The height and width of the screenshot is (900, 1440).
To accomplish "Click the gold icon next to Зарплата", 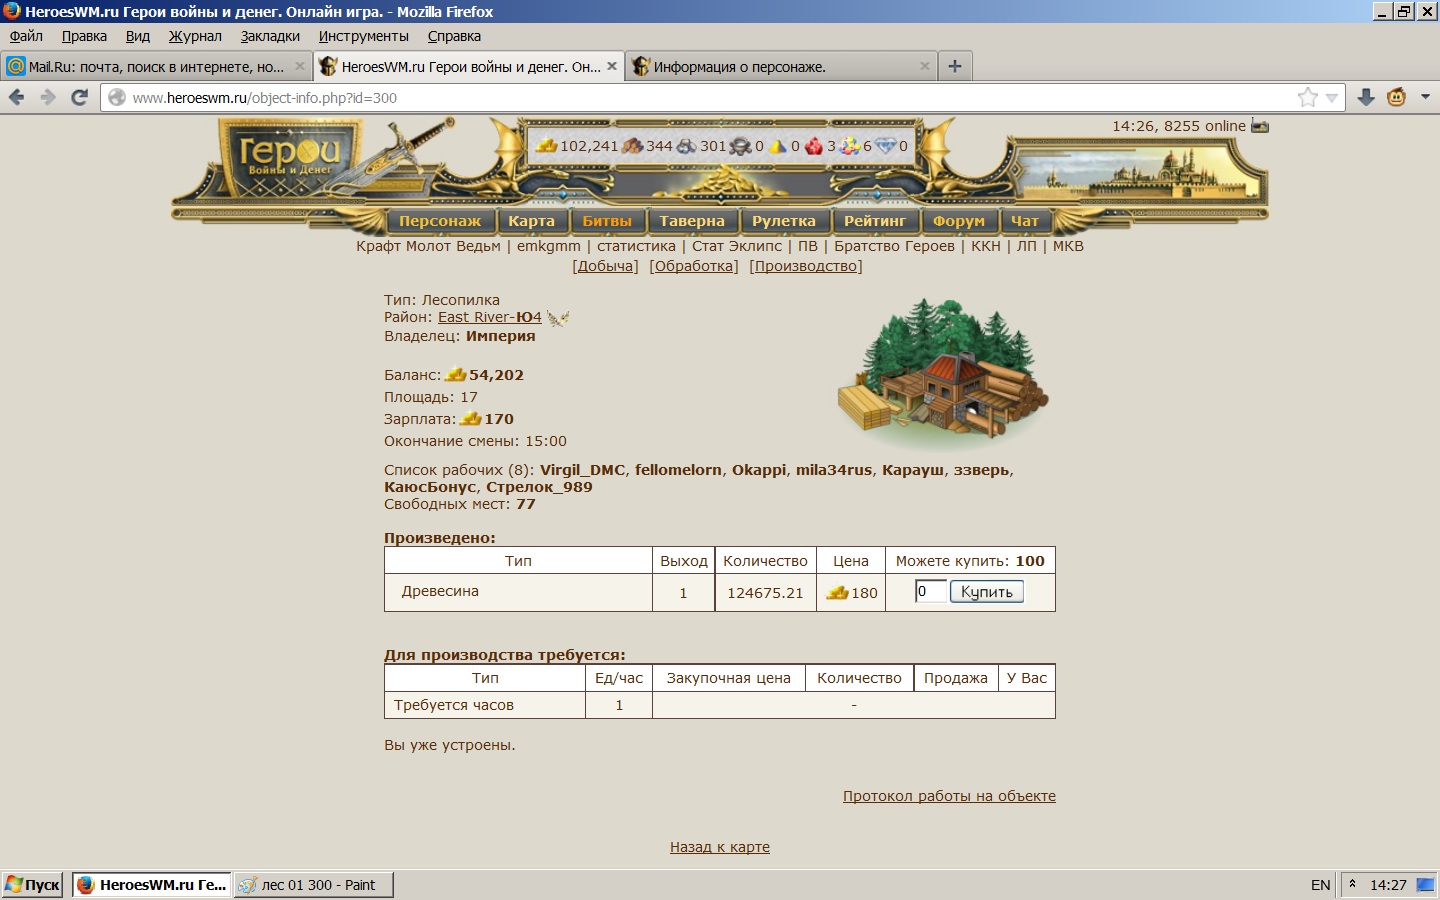I will pos(471,418).
